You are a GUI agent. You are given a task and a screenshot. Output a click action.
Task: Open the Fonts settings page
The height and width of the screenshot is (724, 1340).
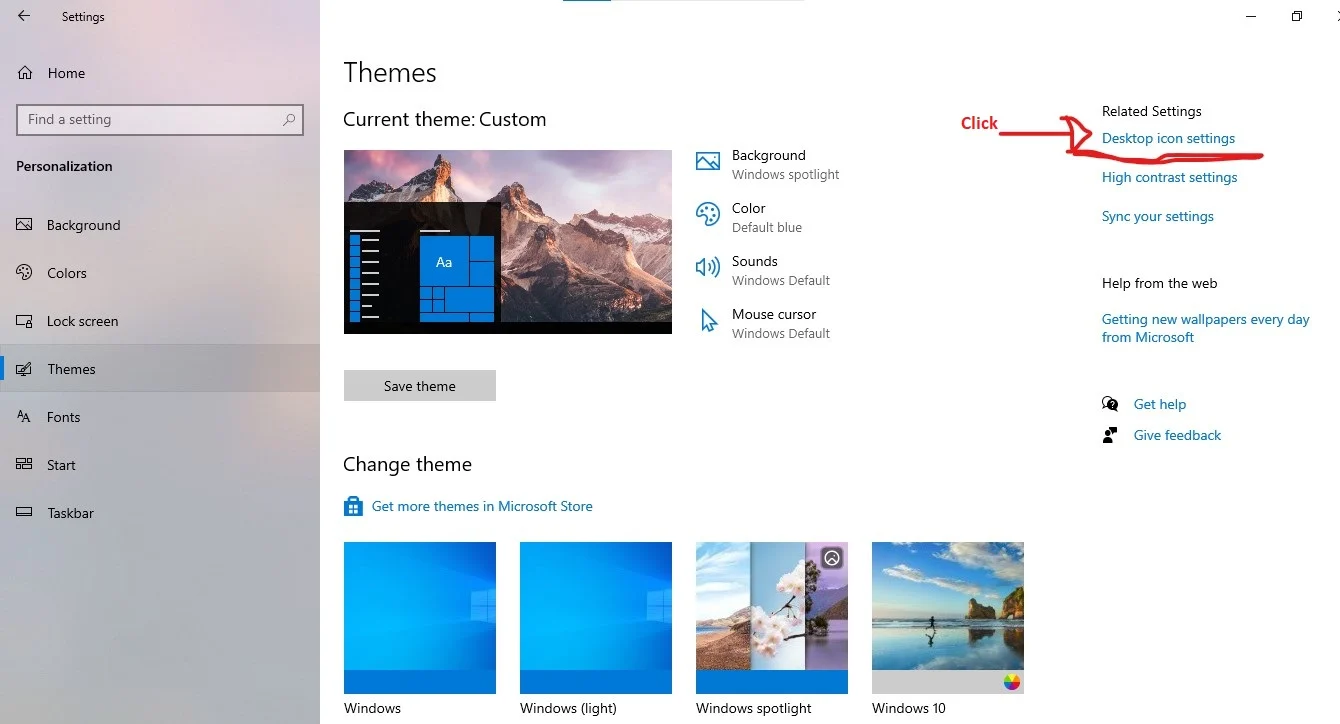coord(160,417)
